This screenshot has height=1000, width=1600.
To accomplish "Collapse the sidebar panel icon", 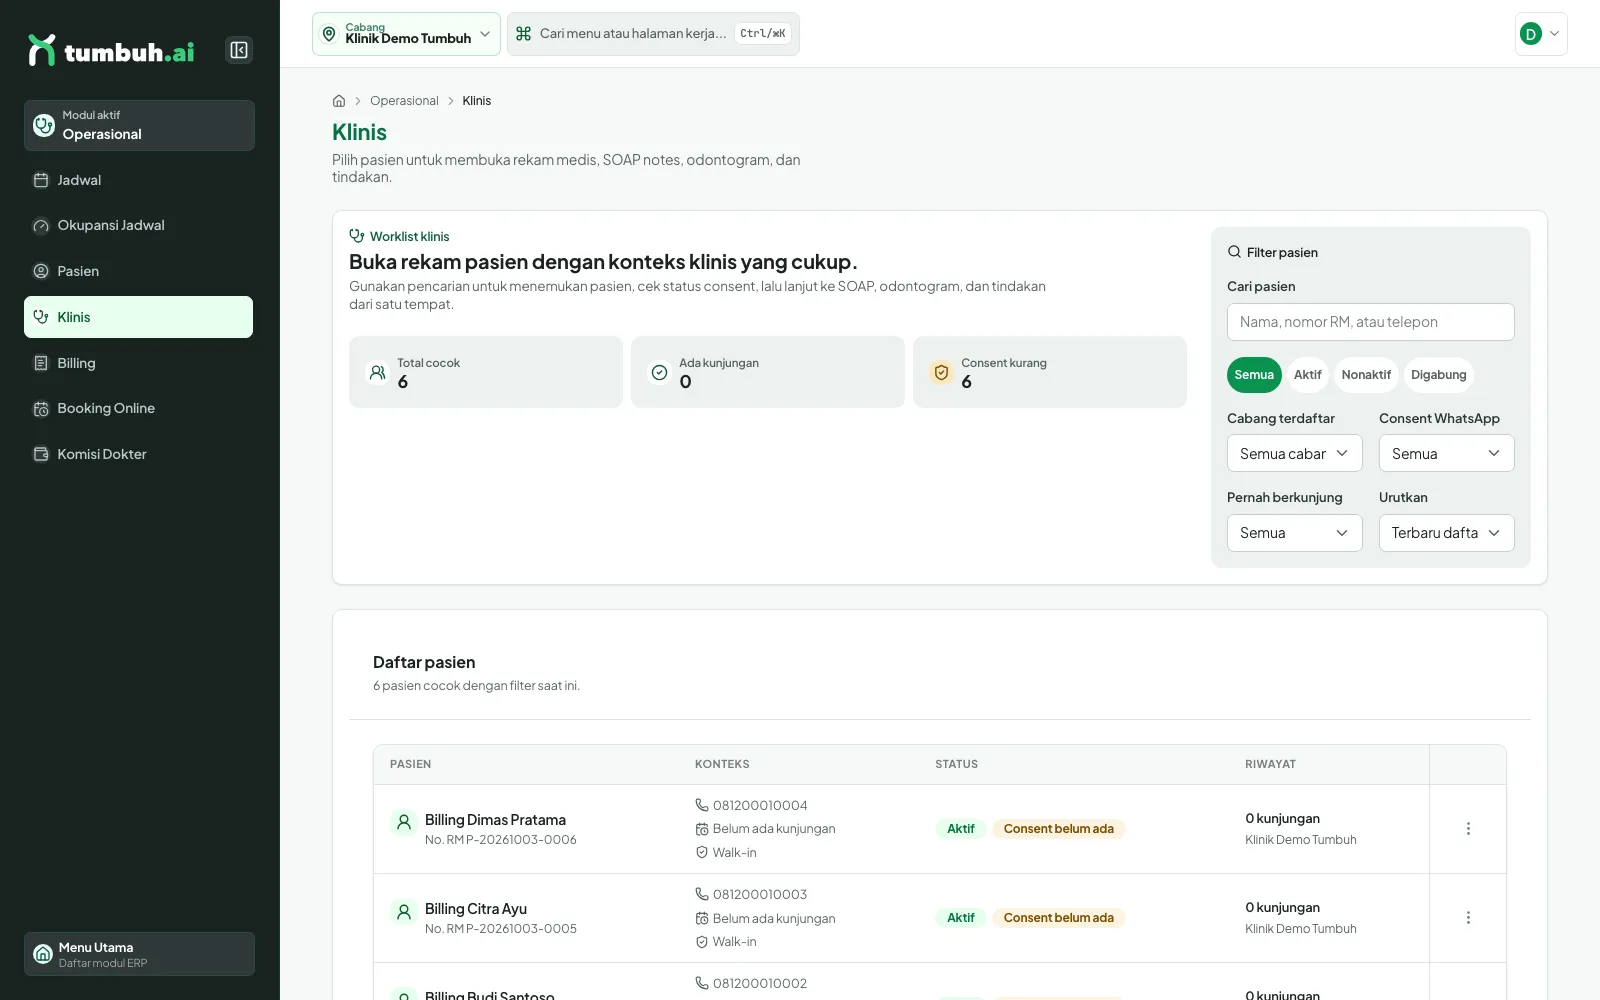I will click(x=239, y=50).
